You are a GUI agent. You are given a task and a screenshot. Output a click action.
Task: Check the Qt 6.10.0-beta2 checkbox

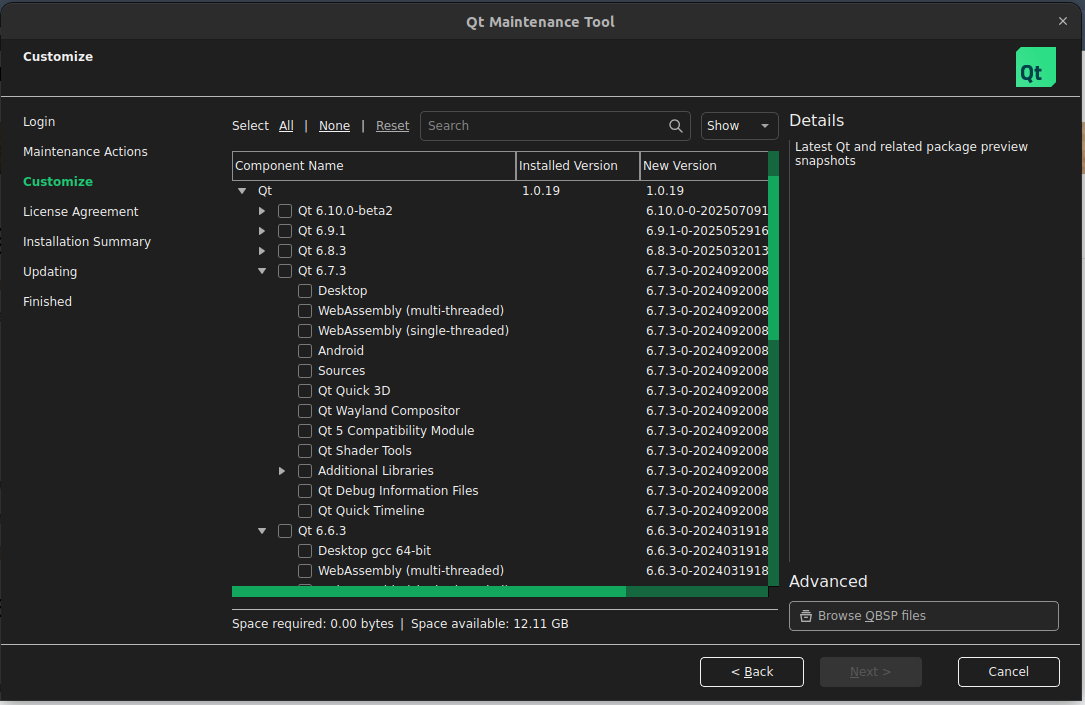(x=285, y=211)
